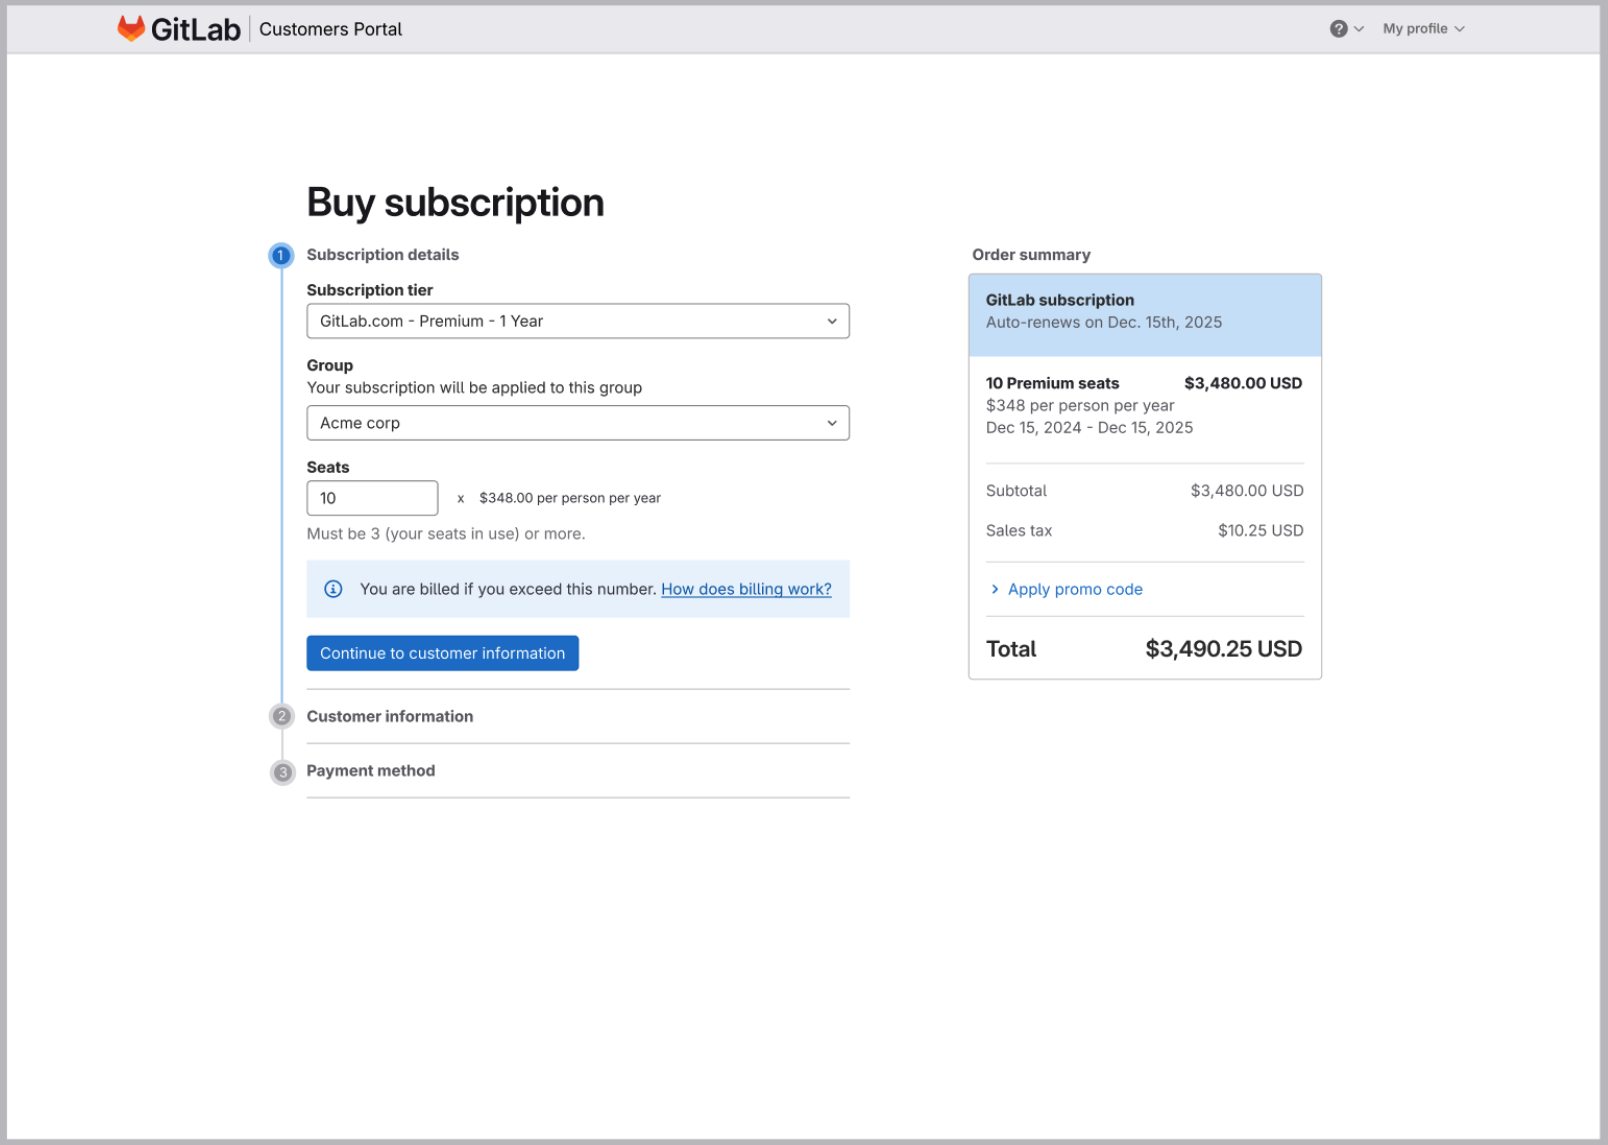Image resolution: width=1608 pixels, height=1145 pixels.
Task: Click the applied to this group description
Action: coord(474,387)
